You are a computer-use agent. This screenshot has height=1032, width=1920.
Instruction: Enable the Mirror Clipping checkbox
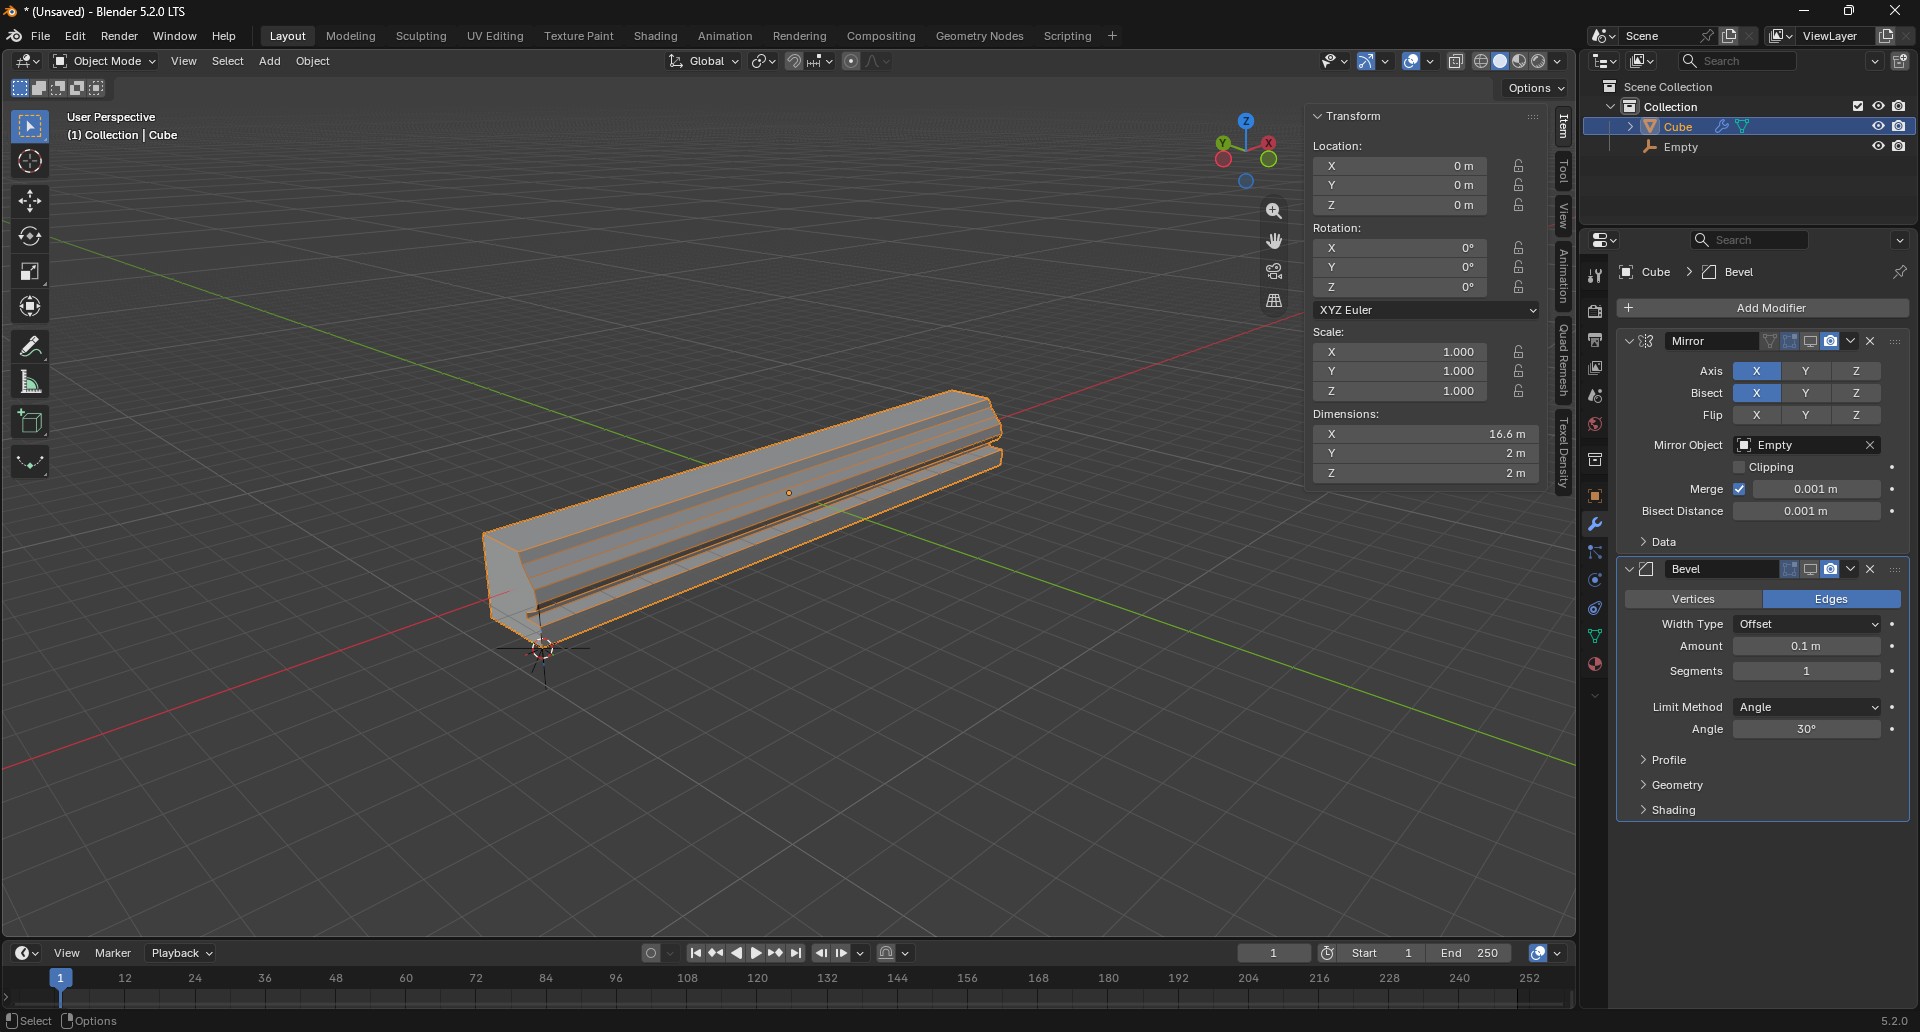(x=1739, y=468)
